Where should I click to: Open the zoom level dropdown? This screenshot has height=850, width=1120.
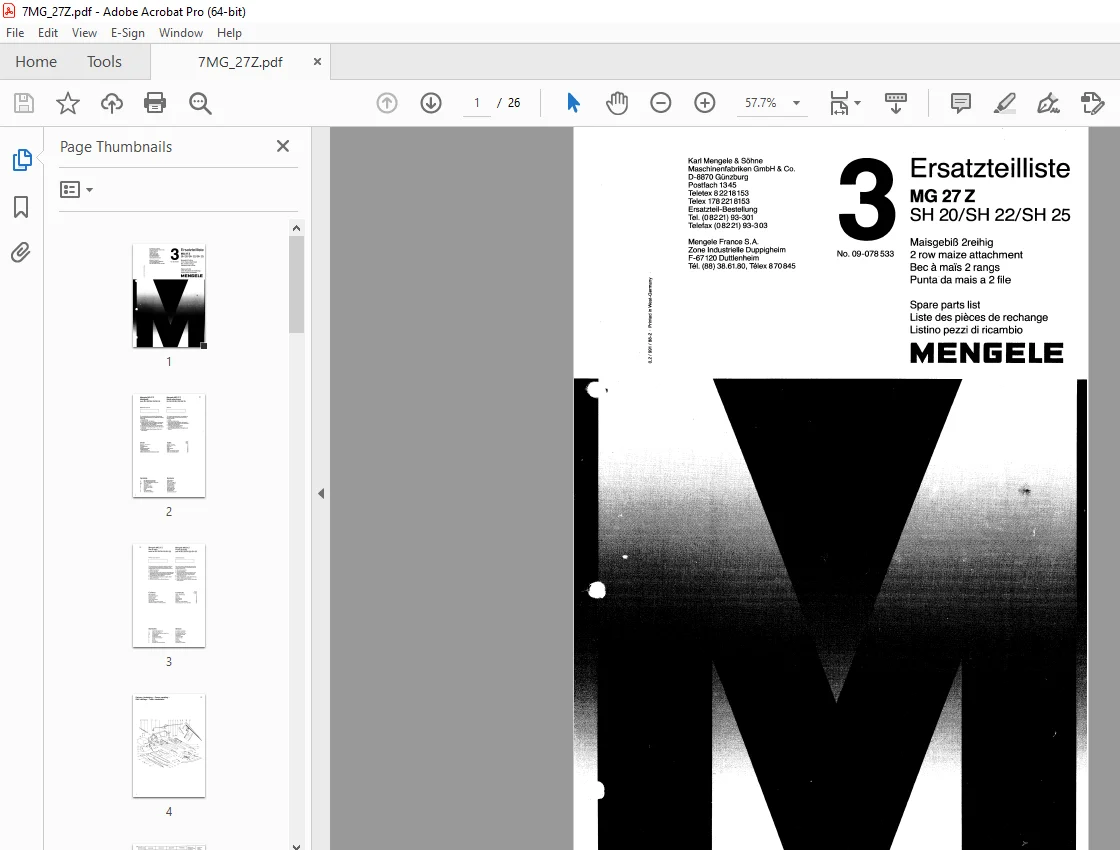pyautogui.click(x=796, y=103)
